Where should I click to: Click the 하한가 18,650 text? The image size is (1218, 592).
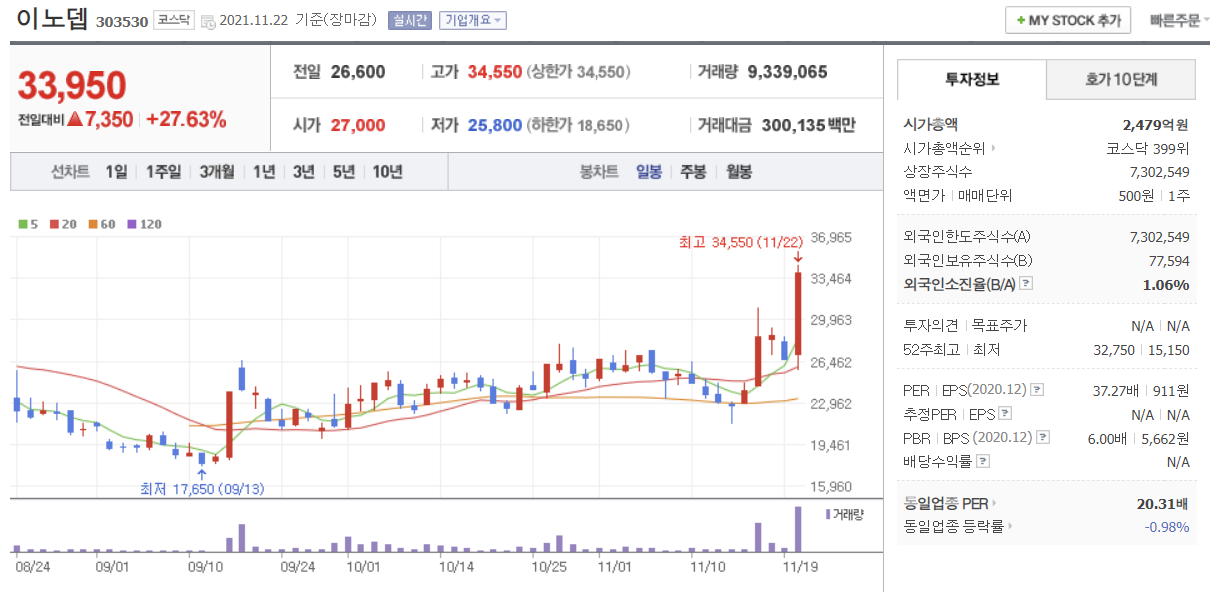[579, 126]
